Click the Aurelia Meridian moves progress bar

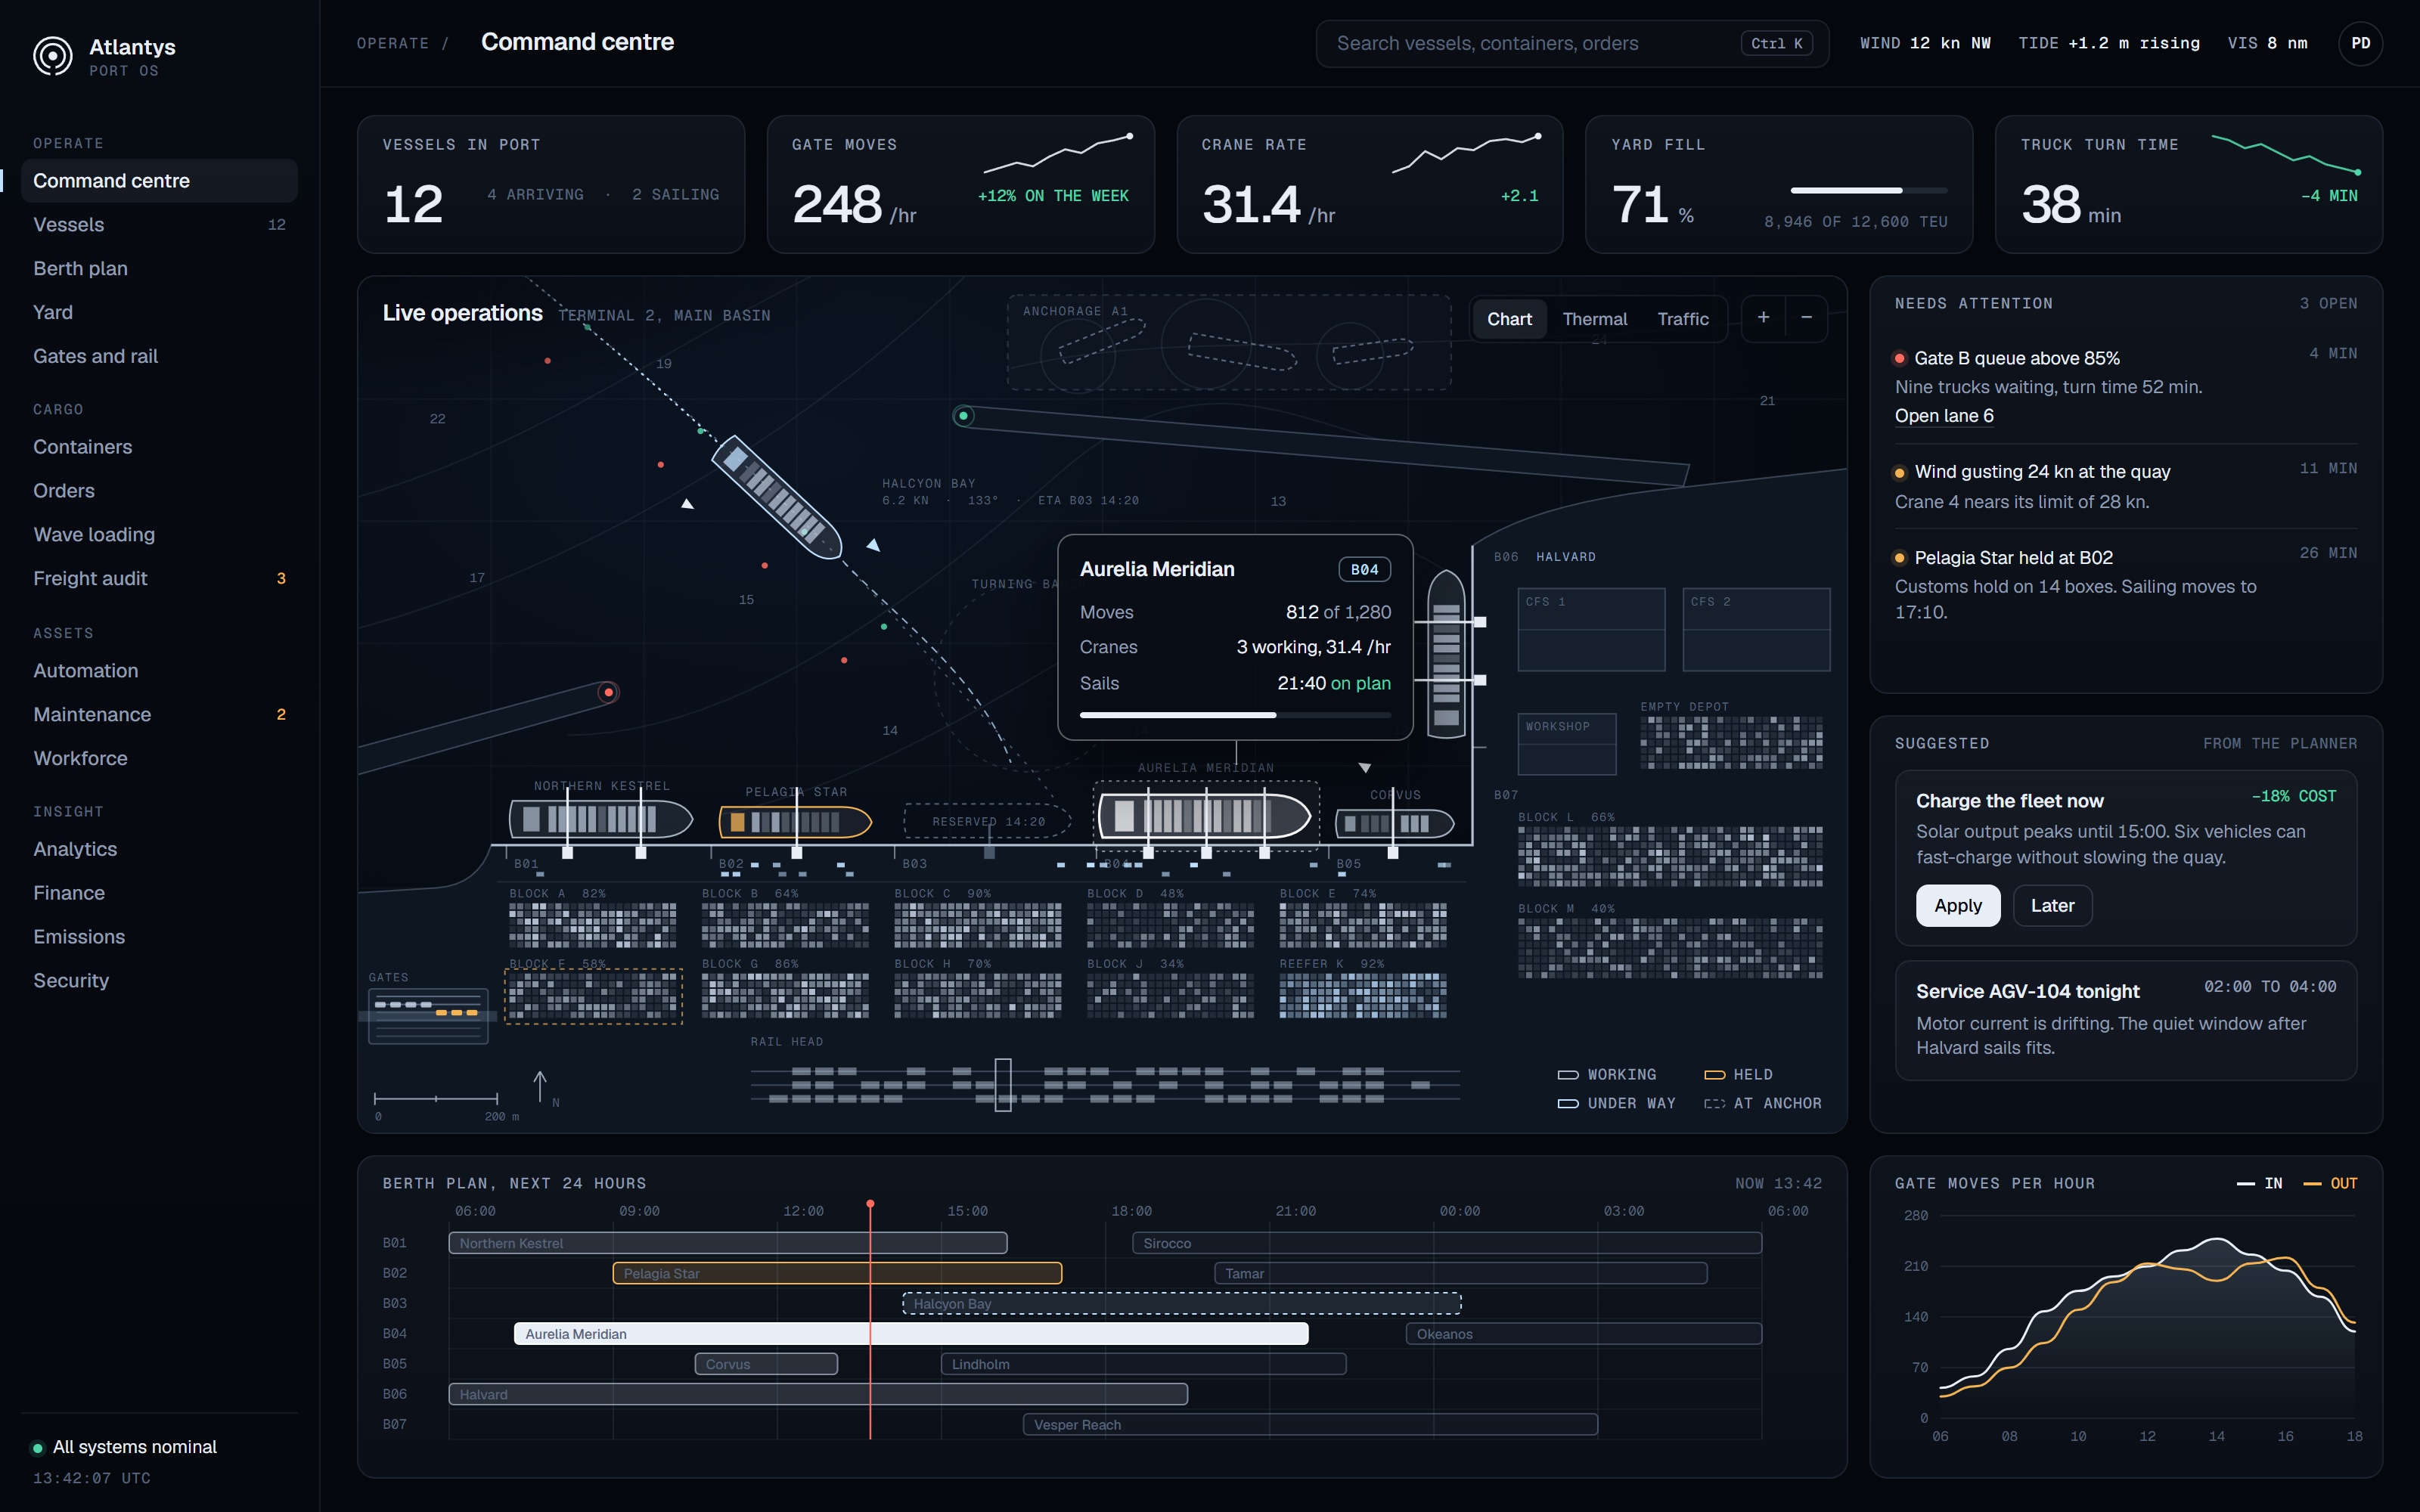1234,715
